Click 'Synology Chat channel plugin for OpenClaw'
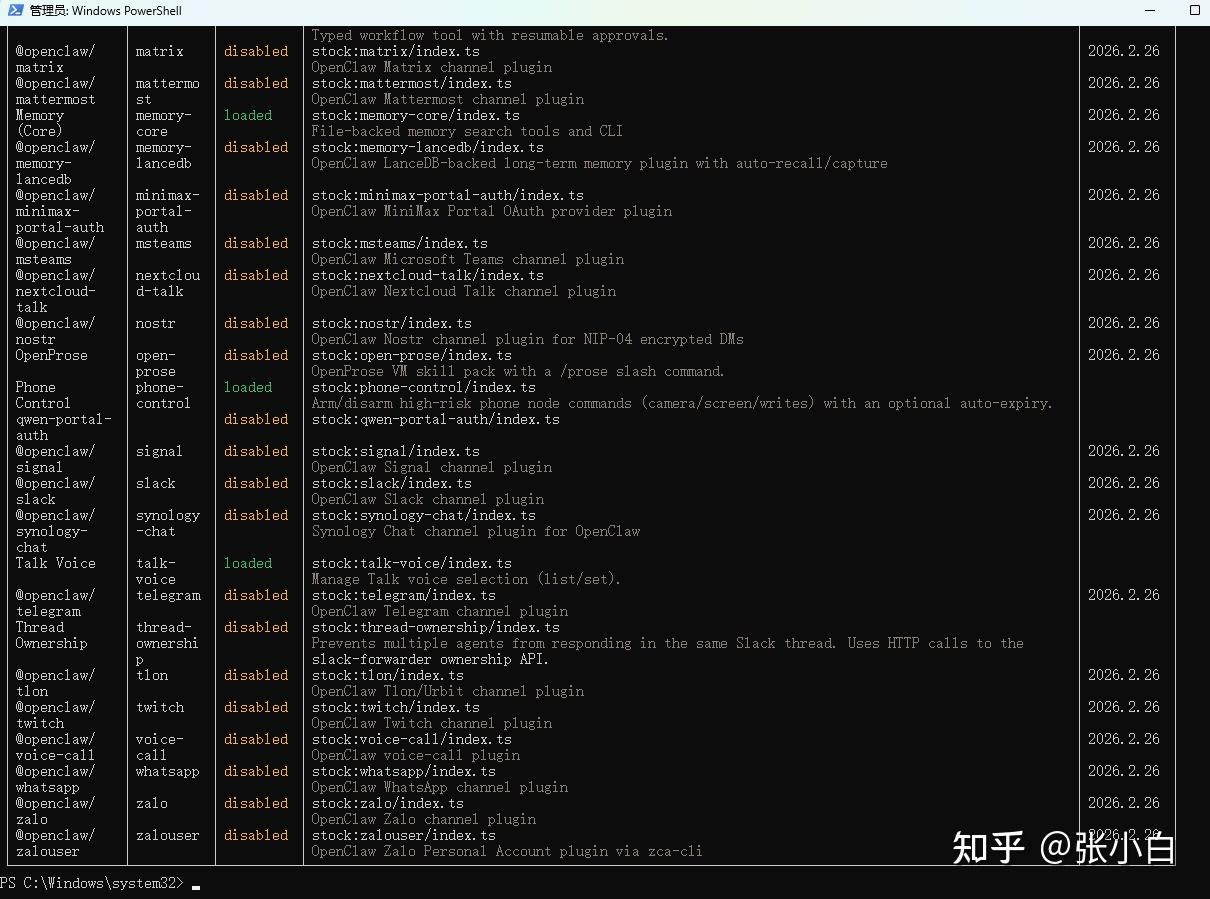Image resolution: width=1210 pixels, height=899 pixels. point(476,531)
